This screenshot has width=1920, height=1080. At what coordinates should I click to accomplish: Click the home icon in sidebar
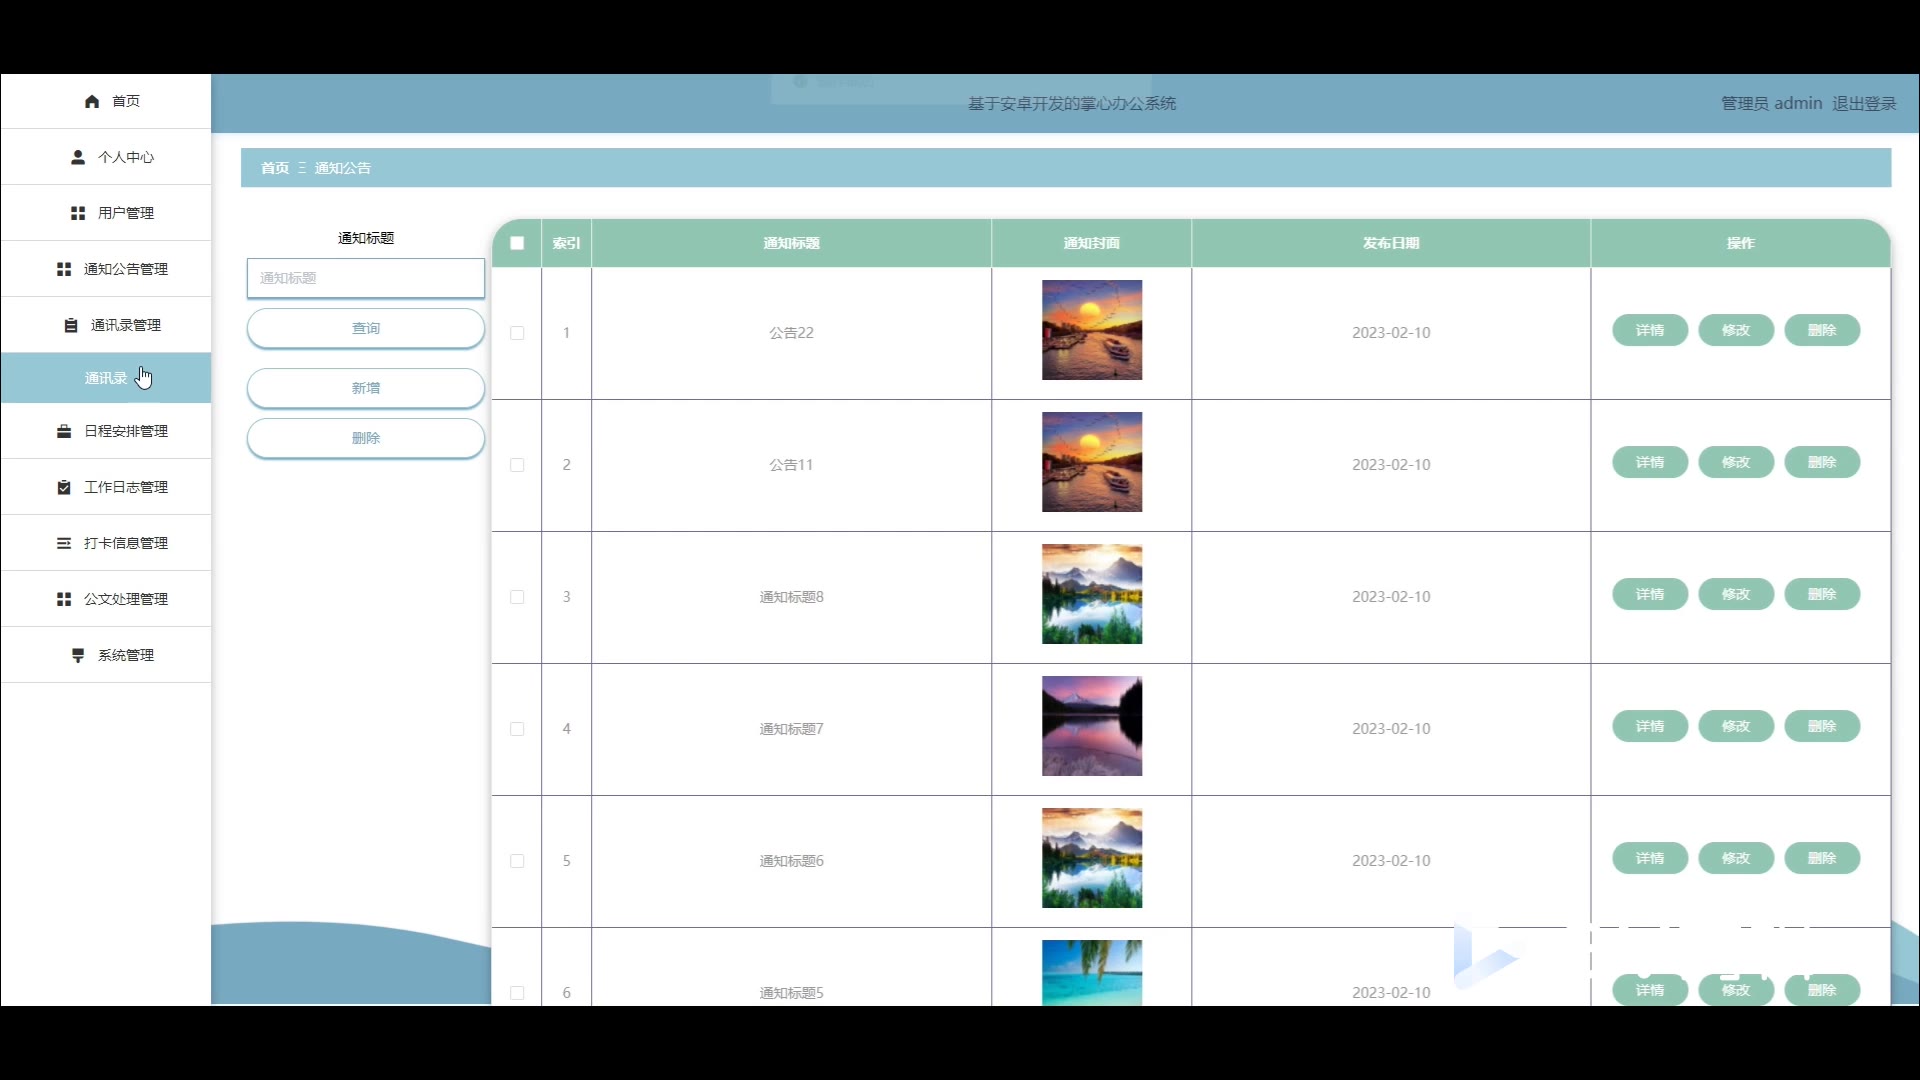point(92,101)
